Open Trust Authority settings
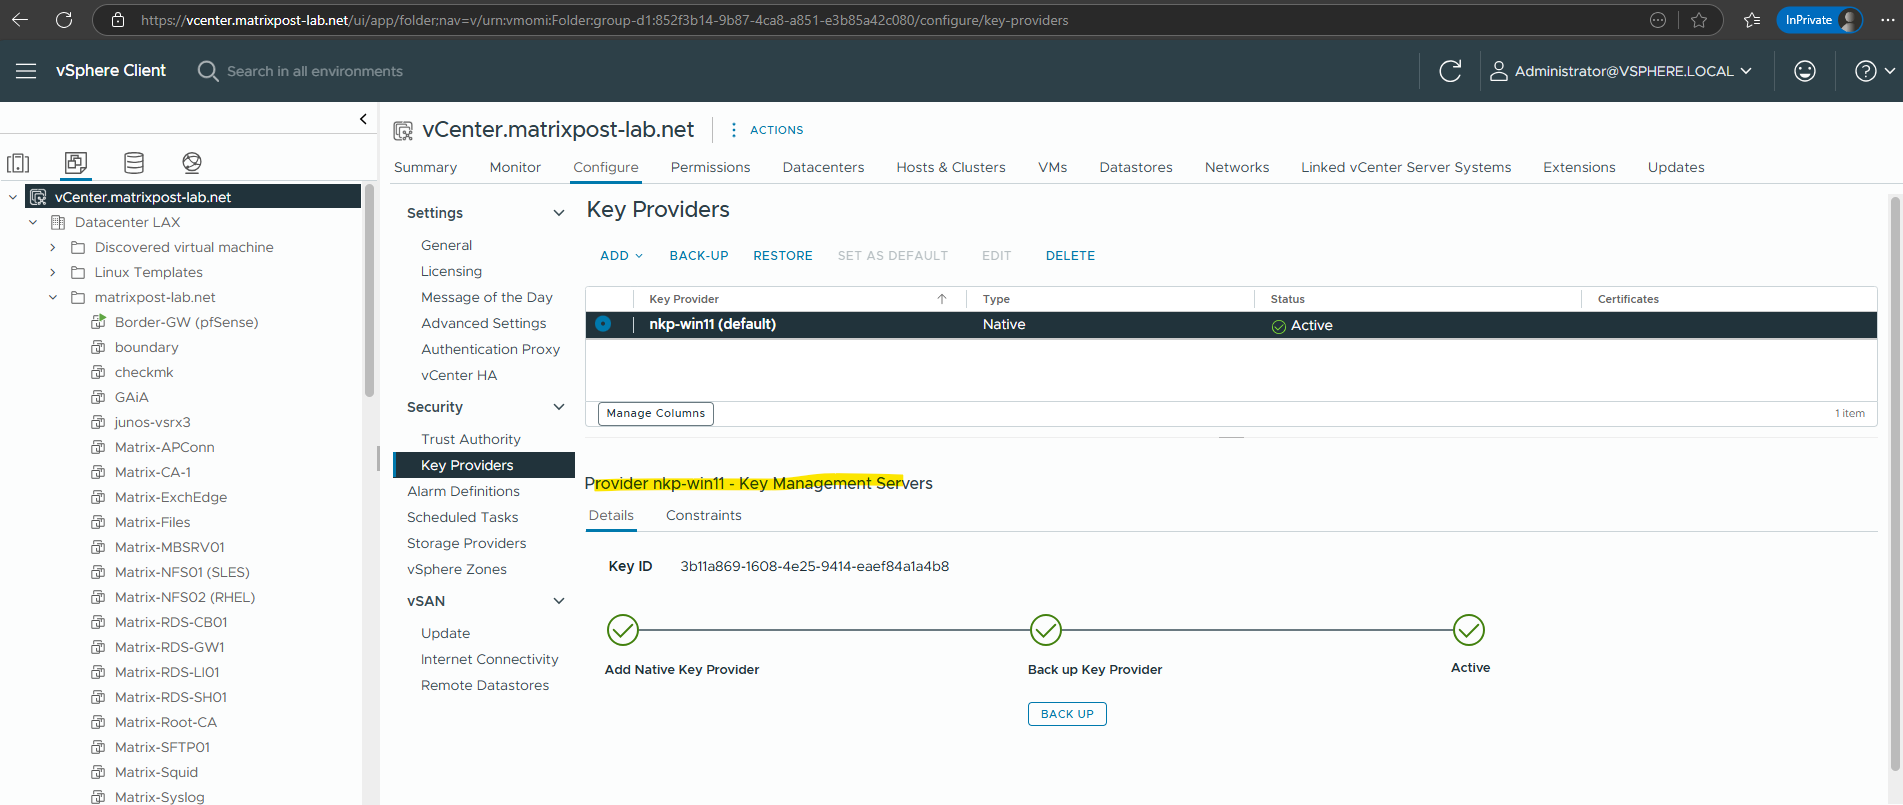1903x805 pixels. pos(471,439)
